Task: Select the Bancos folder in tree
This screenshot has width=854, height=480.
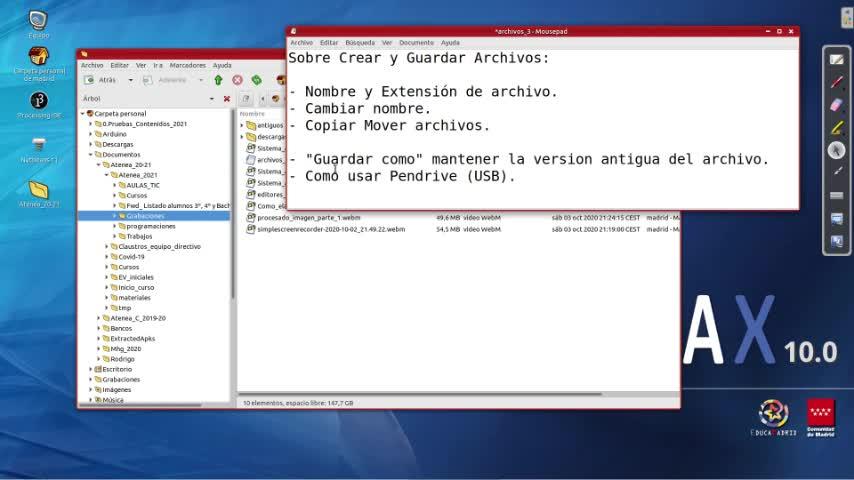Action: coord(121,329)
